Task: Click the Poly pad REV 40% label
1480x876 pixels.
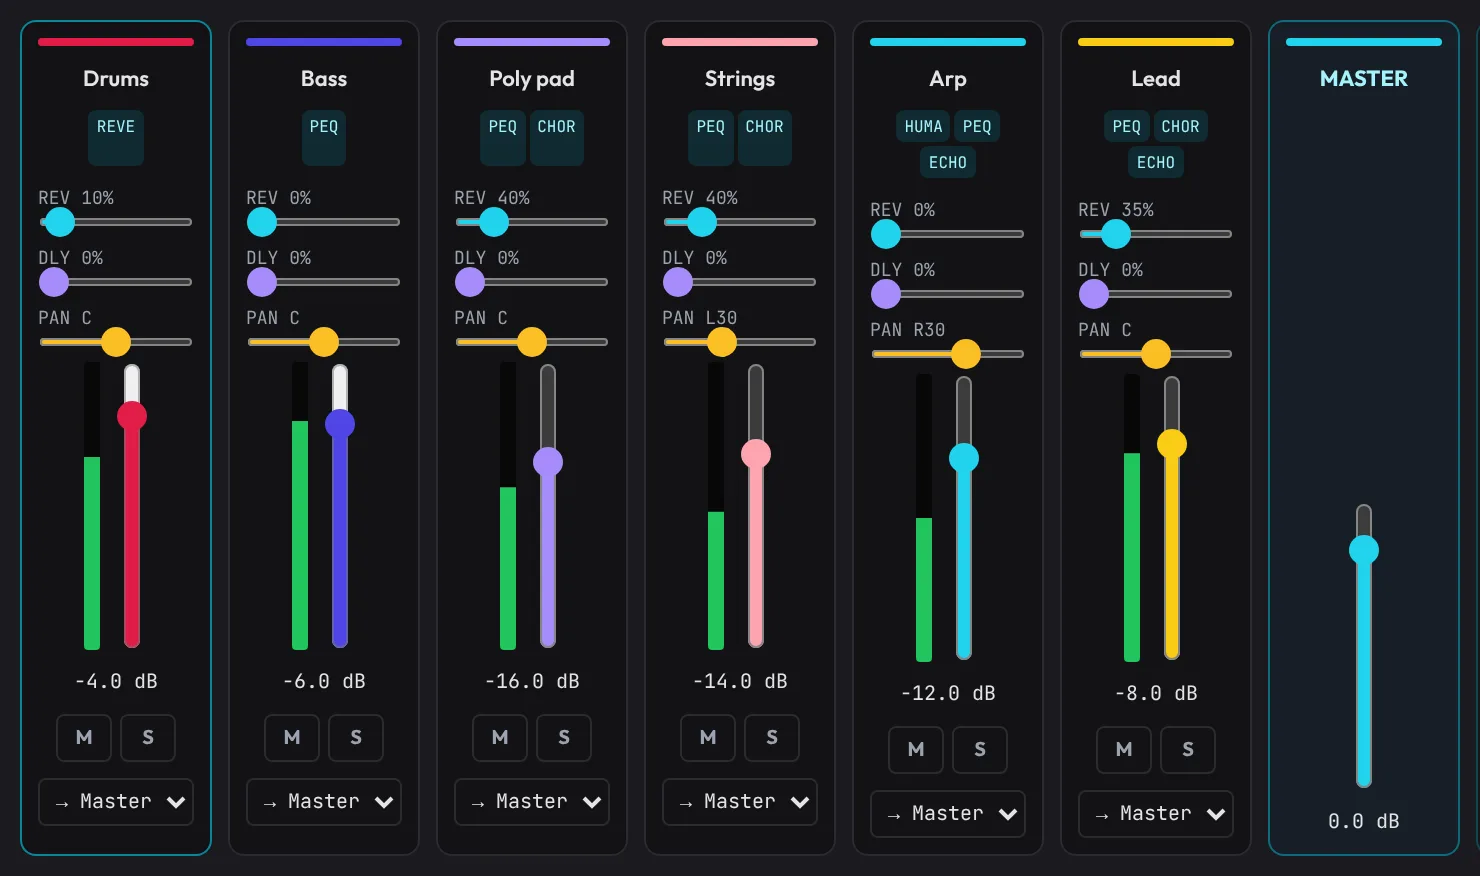Action: point(492,198)
